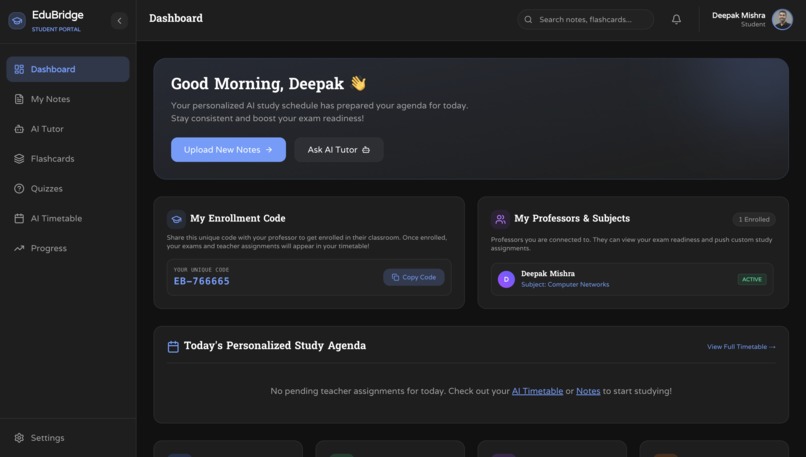The image size is (806, 457).
Task: Click the EduBridge graduation cap logo
Action: point(17,21)
